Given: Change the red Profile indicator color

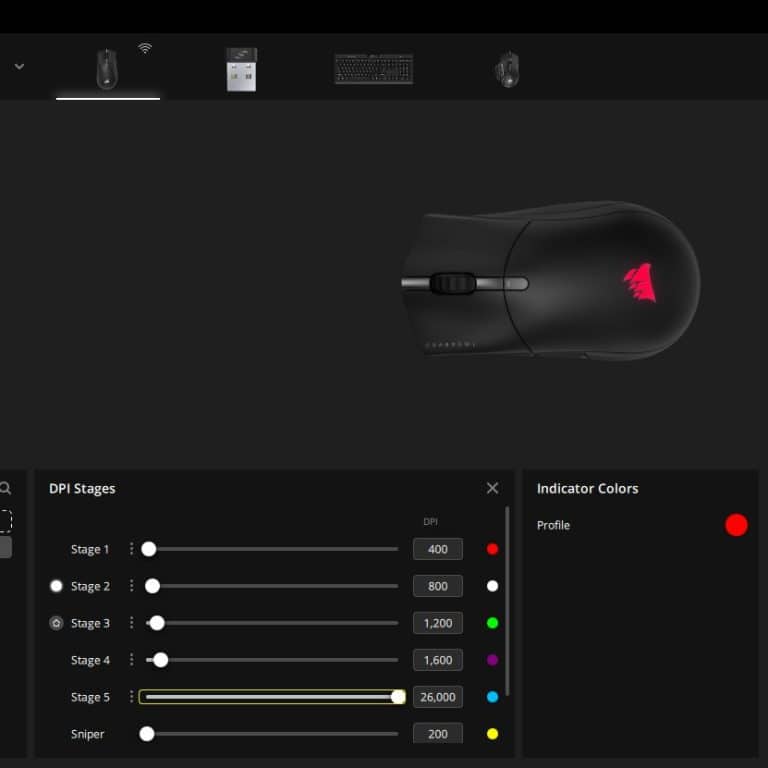Looking at the screenshot, I should 736,525.
